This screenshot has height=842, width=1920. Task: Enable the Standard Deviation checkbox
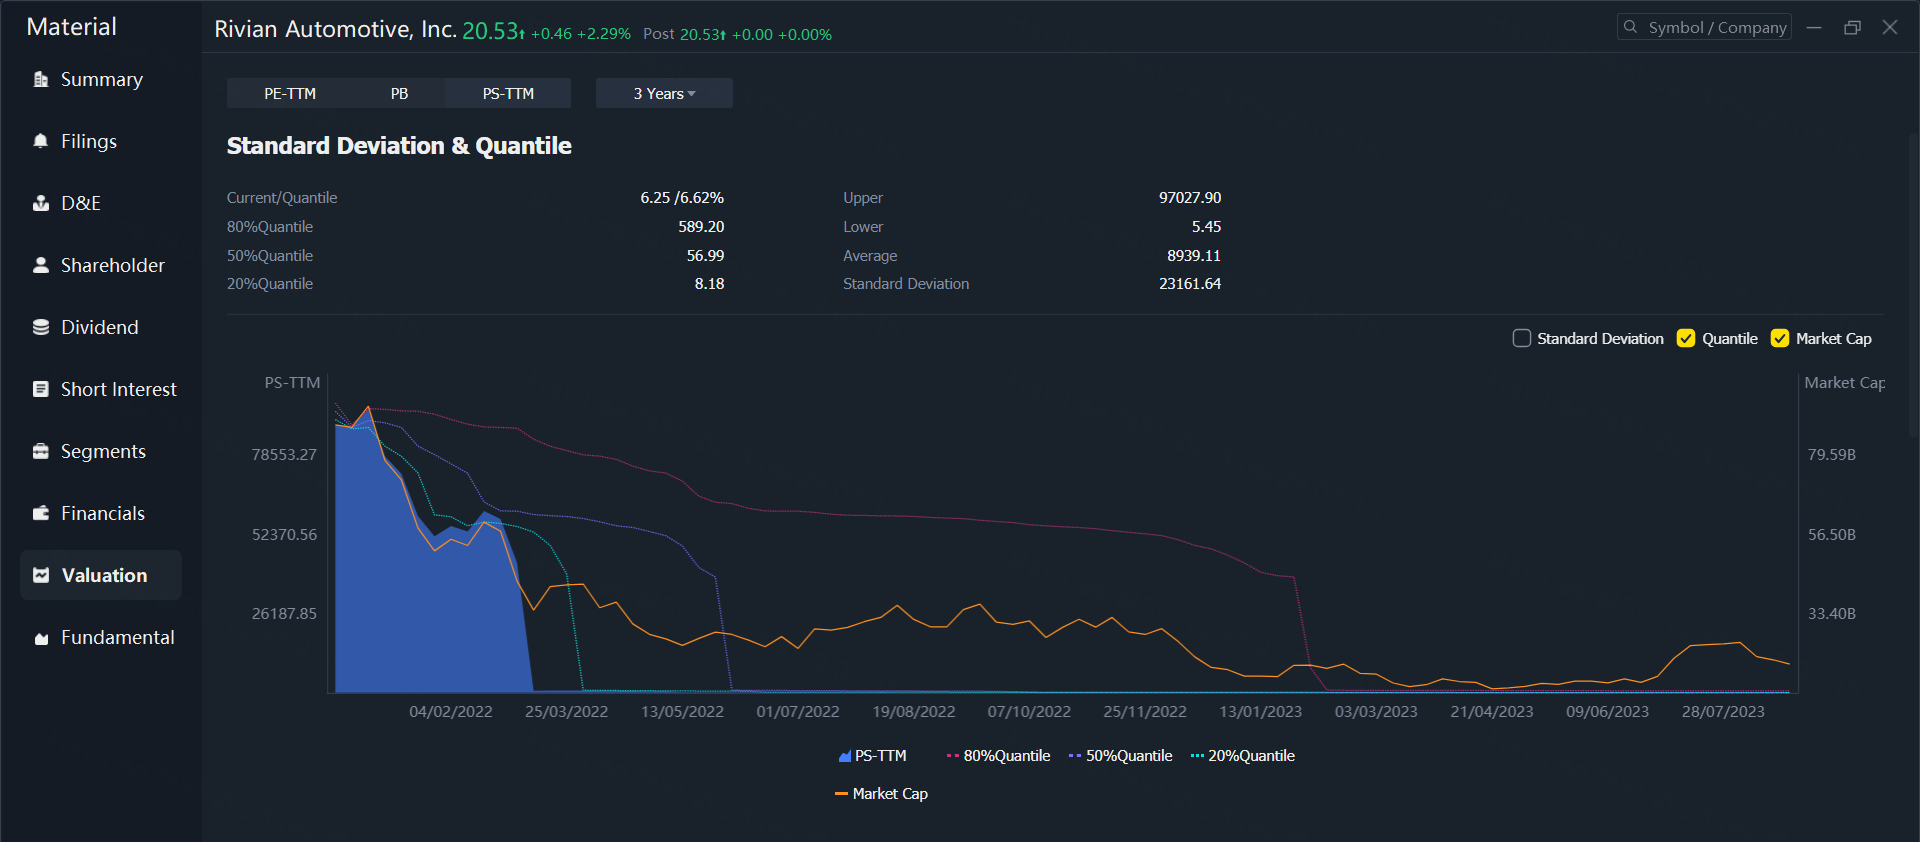tap(1522, 338)
